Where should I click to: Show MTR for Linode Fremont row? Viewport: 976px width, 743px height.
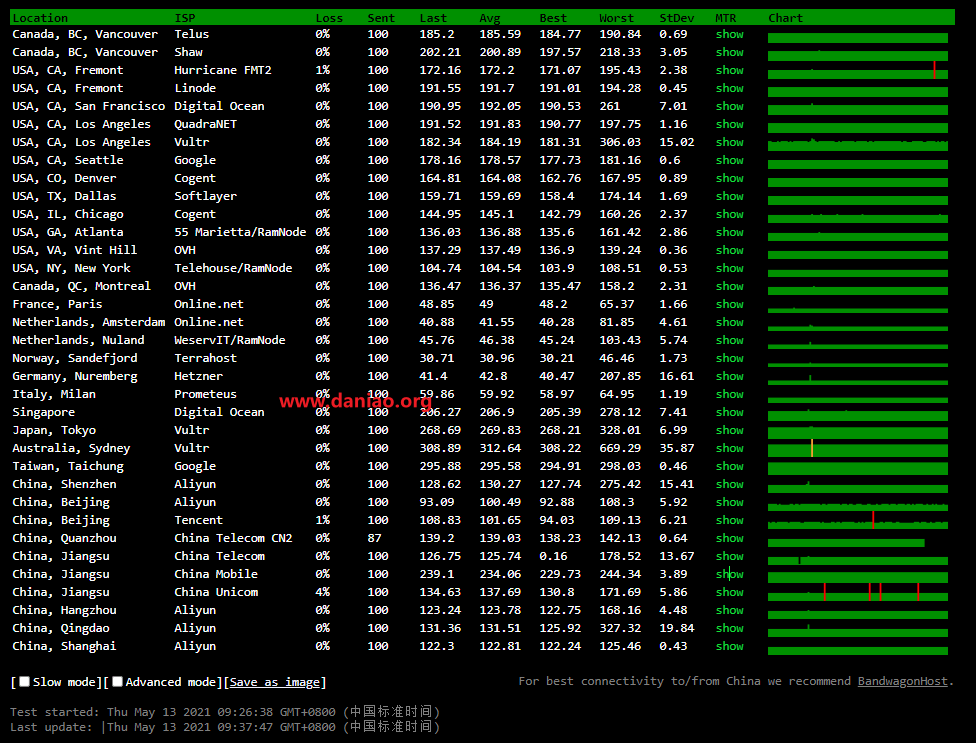pyautogui.click(x=730, y=88)
